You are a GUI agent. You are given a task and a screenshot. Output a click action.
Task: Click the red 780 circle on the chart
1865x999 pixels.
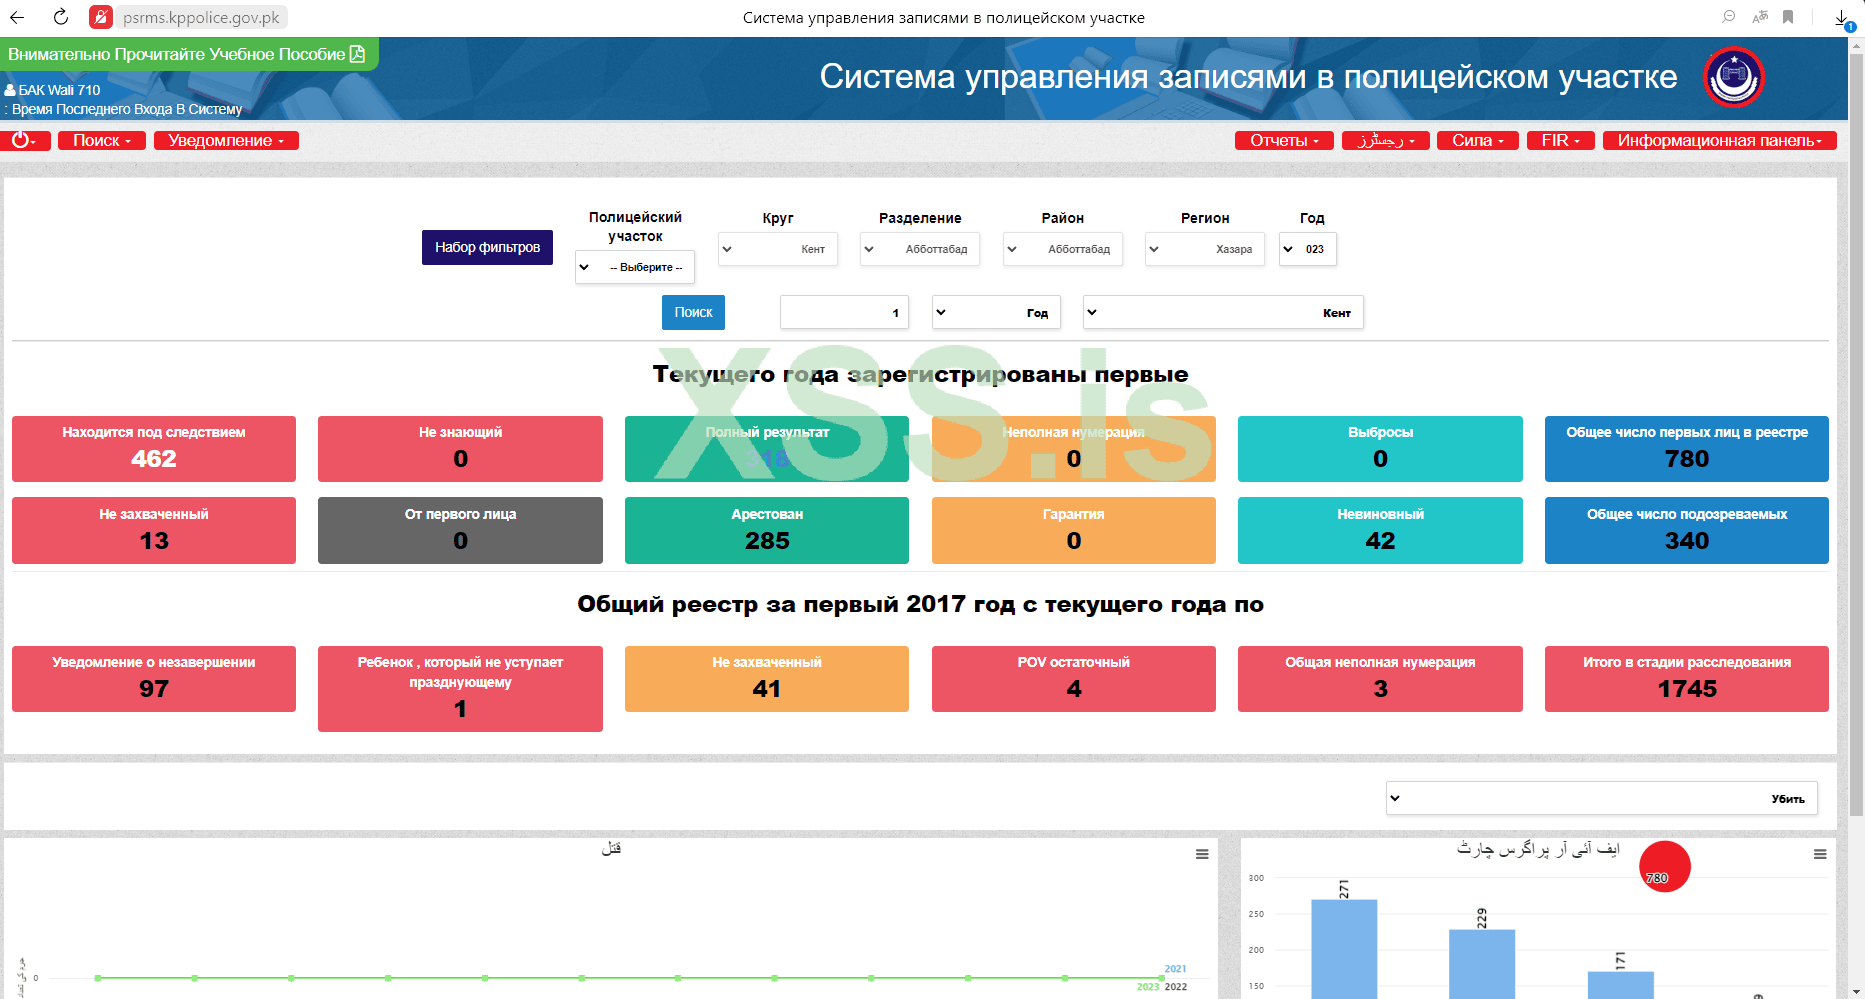(x=1665, y=867)
